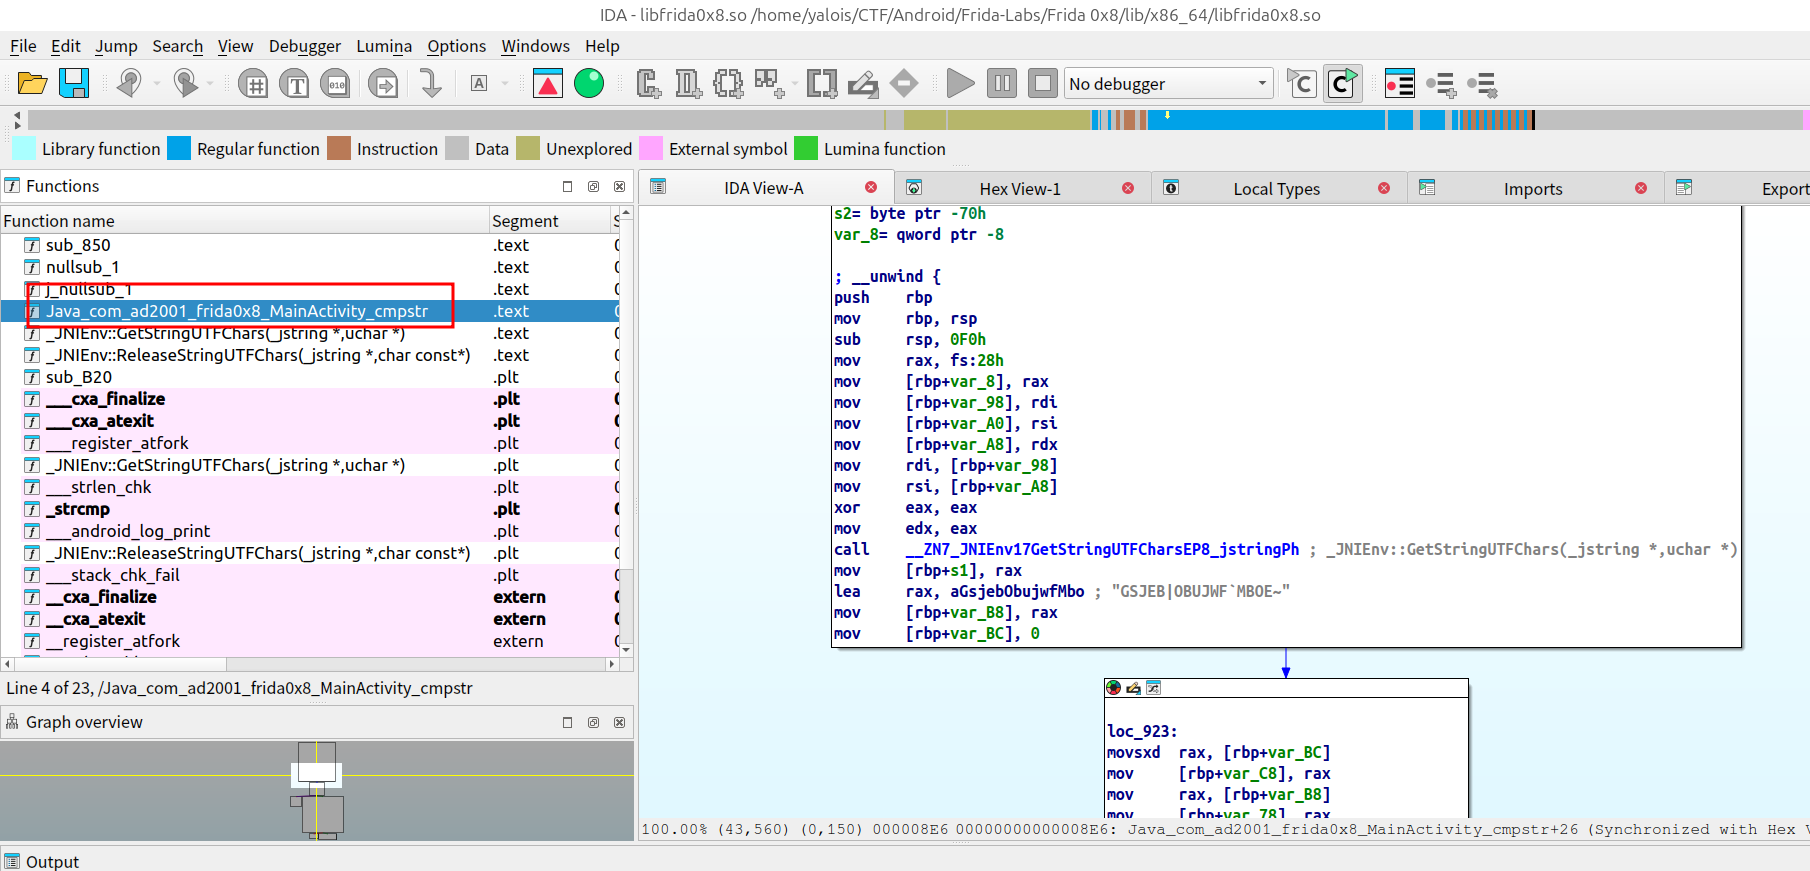Image resolution: width=1810 pixels, height=871 pixels.
Task: Expand the jump-back history arrow dropdown
Action: click(x=157, y=84)
